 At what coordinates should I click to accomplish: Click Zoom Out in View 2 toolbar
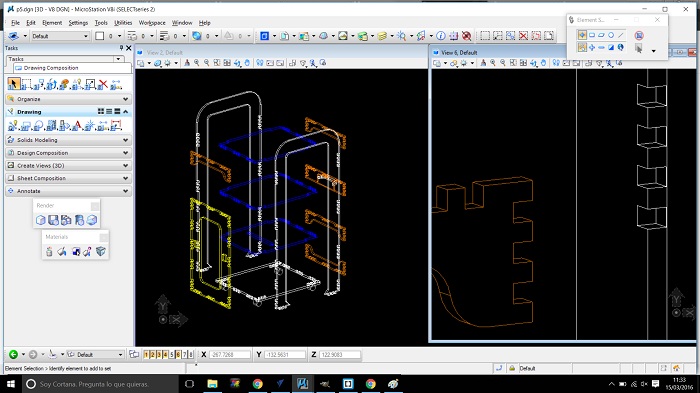pos(207,63)
